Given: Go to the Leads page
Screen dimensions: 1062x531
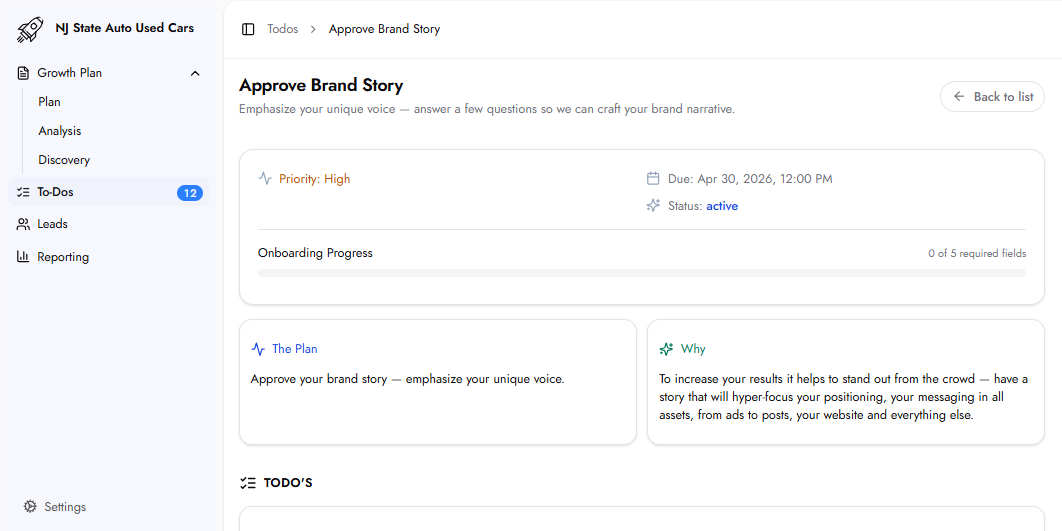Looking at the screenshot, I should click(53, 224).
